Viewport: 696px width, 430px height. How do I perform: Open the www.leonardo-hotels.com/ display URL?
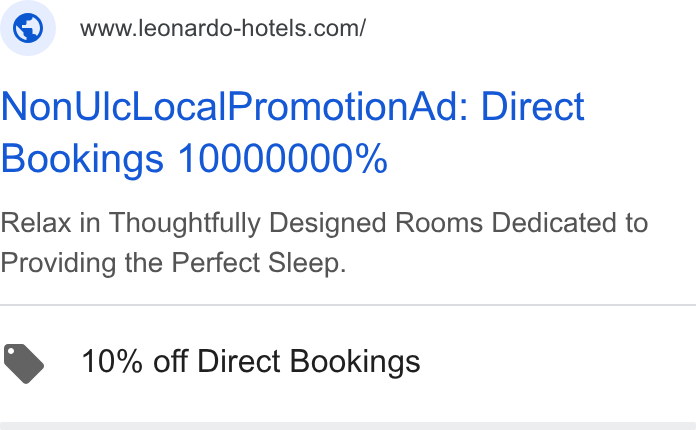223,28
